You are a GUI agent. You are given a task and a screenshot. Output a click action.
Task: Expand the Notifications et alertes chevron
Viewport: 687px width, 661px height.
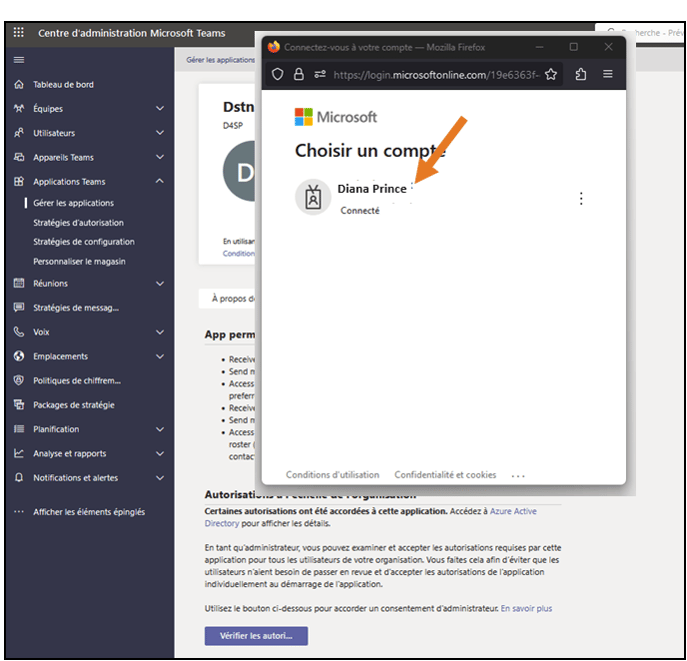(160, 478)
